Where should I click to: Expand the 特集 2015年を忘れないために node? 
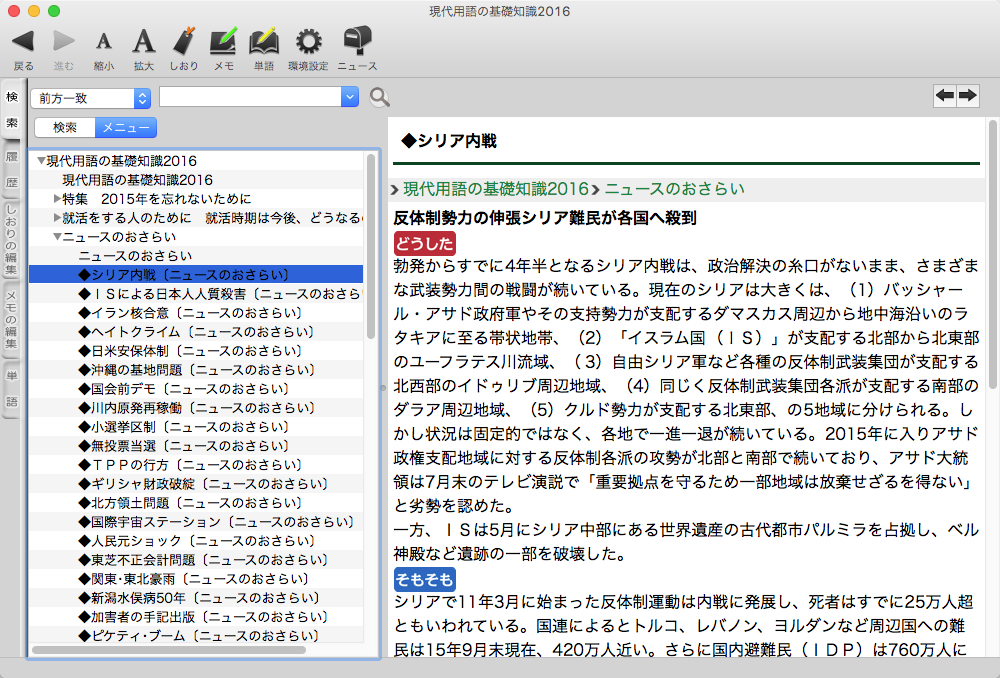pos(58,199)
